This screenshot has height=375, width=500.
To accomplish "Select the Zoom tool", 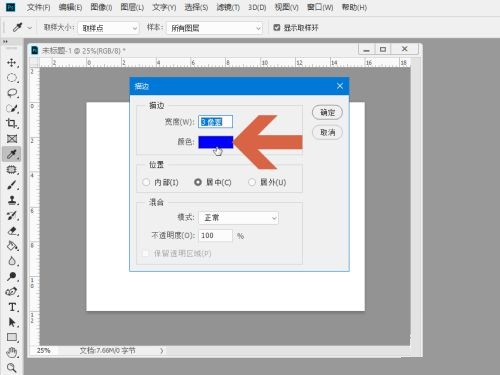I will tap(12, 368).
